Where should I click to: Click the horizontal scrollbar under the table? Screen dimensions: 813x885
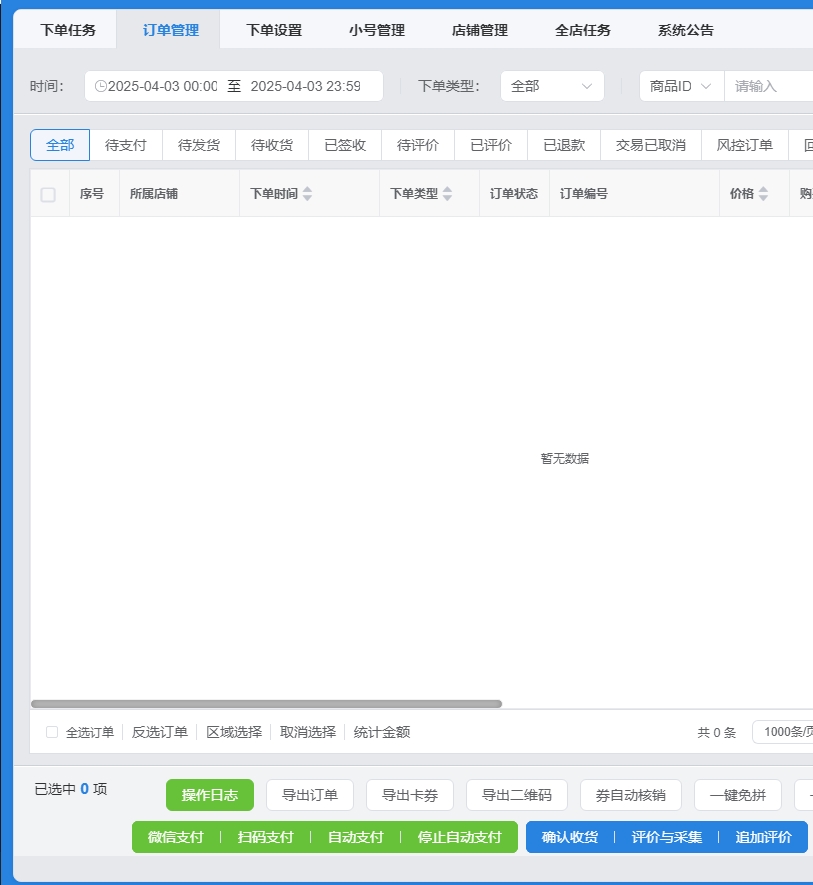(266, 704)
